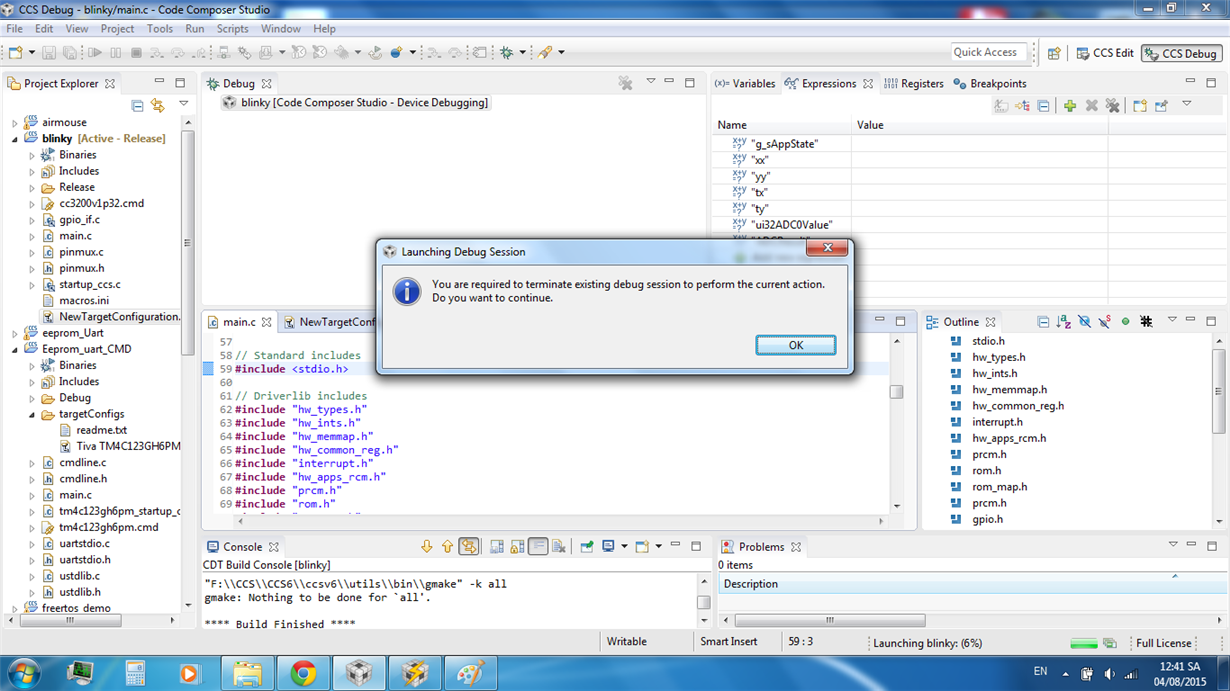Remove all expressions using the double-X icon
Image resolution: width=1230 pixels, height=691 pixels.
[1113, 105]
